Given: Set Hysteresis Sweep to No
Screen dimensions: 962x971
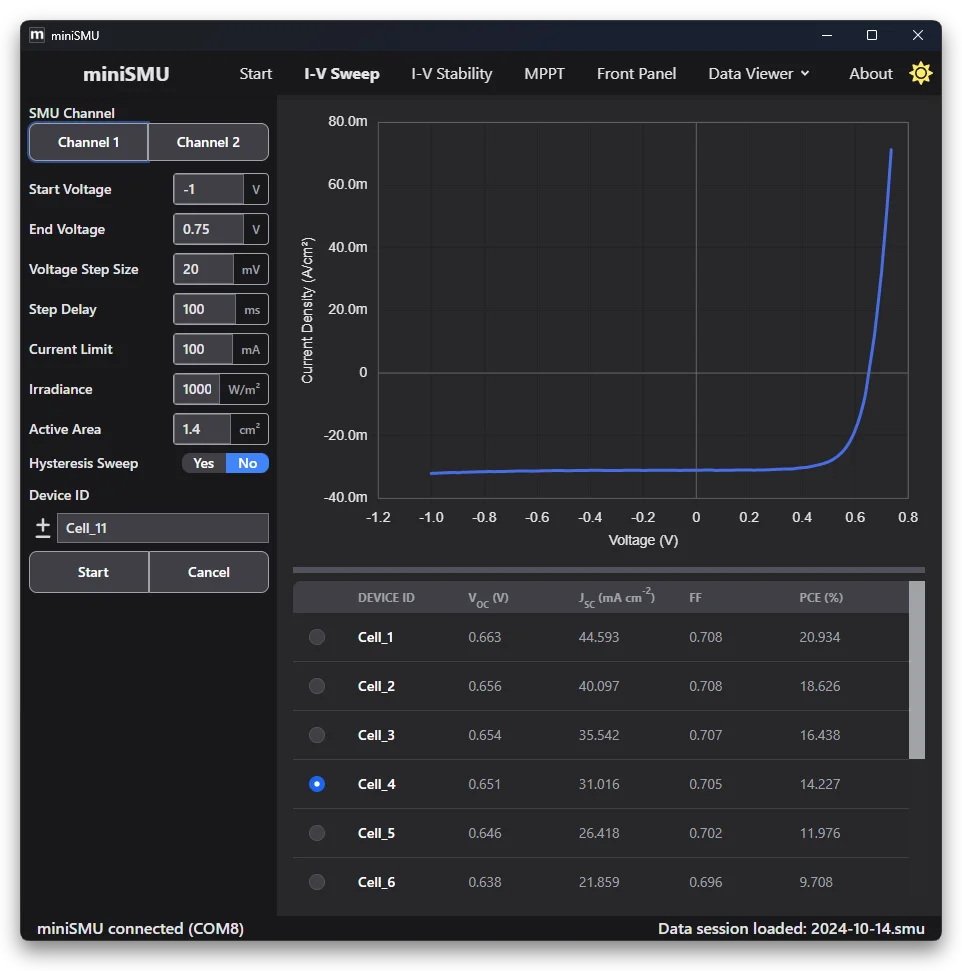Looking at the screenshot, I should pyautogui.click(x=247, y=463).
